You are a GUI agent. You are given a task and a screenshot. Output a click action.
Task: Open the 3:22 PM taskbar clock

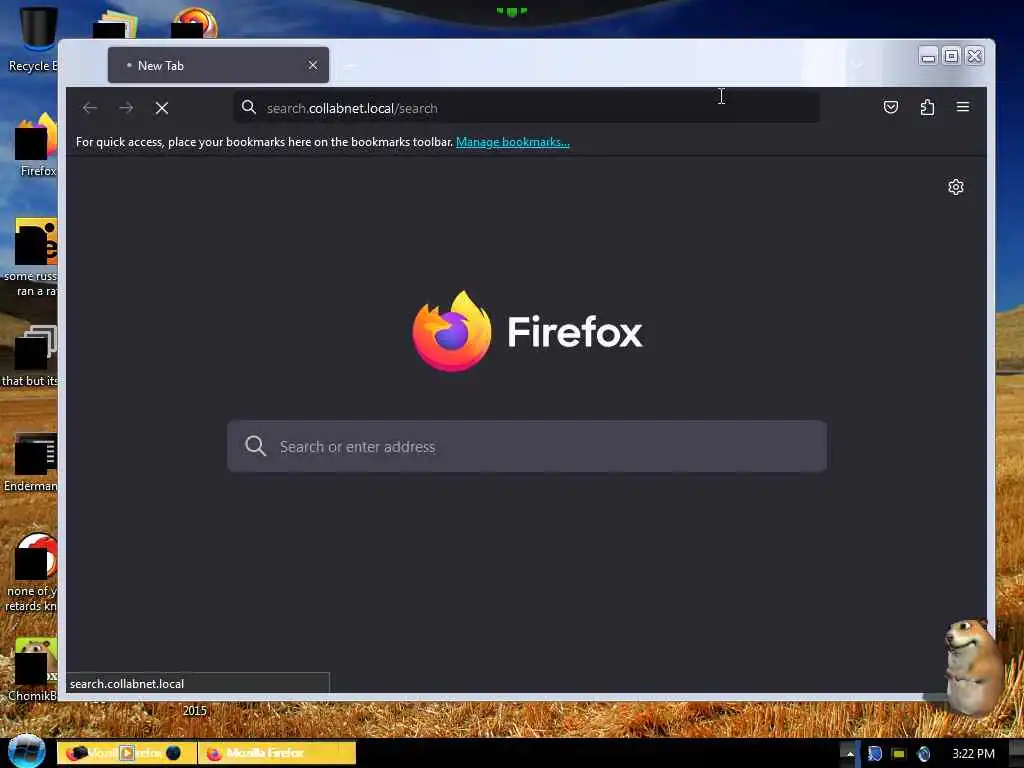pyautogui.click(x=973, y=754)
